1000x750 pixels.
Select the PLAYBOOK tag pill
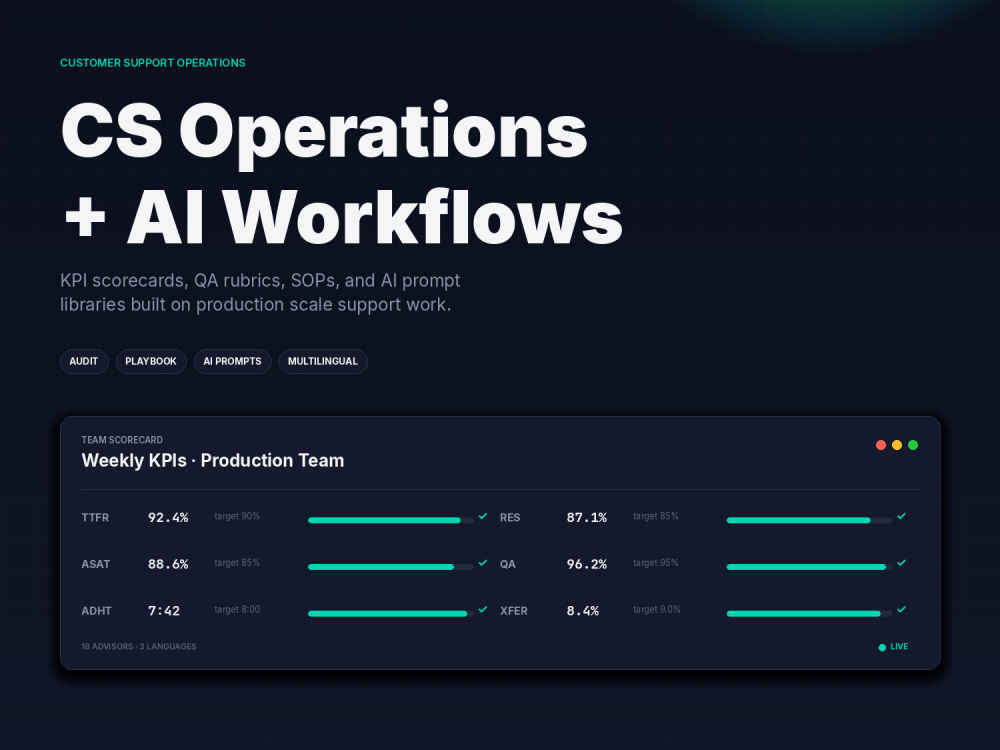tap(151, 362)
